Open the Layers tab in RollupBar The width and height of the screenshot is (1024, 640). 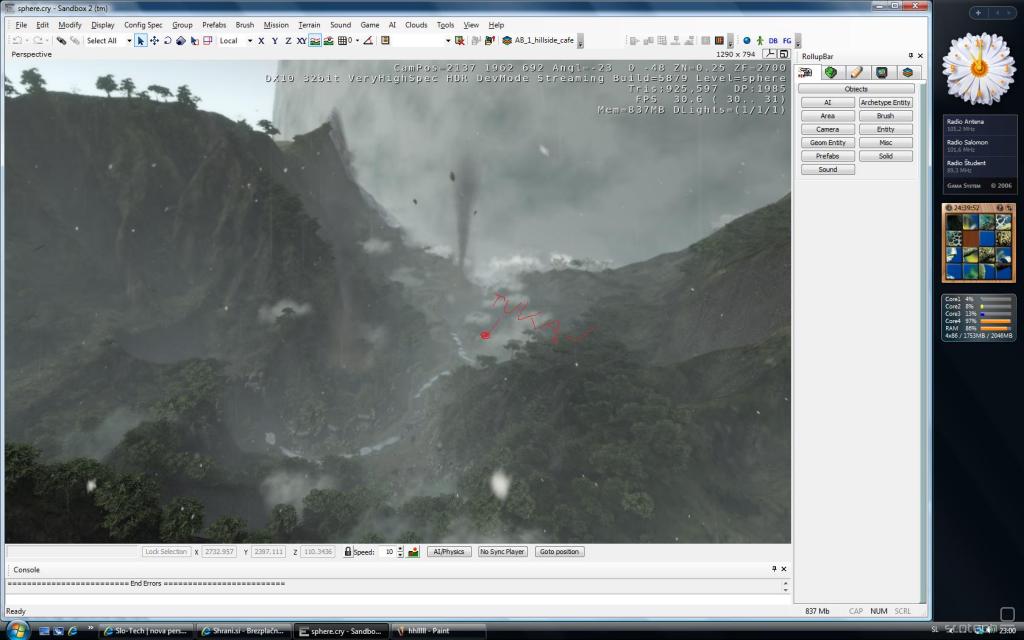pos(907,72)
